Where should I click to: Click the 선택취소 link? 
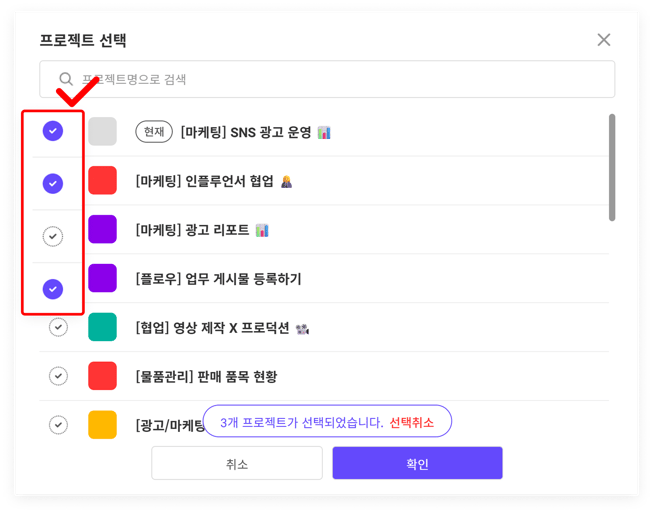(412, 423)
